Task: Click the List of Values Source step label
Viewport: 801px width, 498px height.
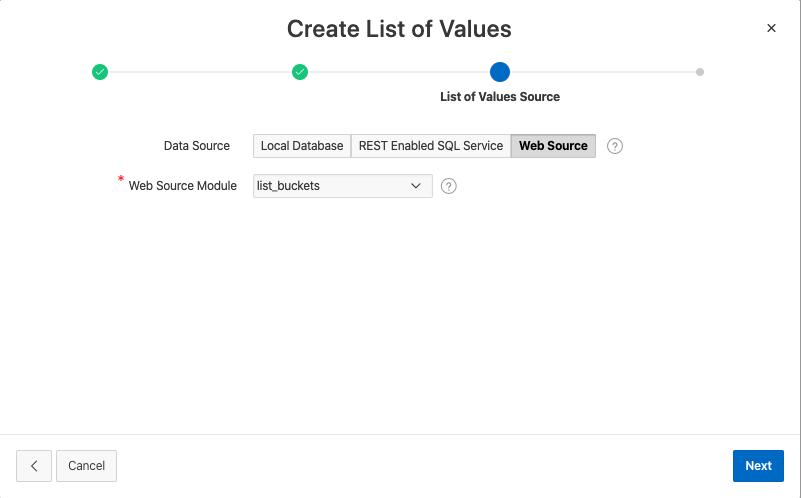Action: click(500, 97)
